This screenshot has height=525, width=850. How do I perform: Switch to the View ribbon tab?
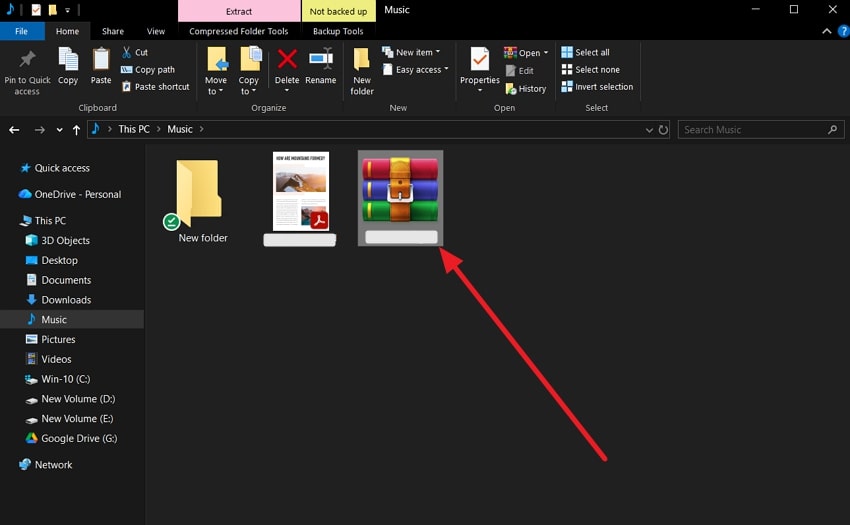pos(156,31)
